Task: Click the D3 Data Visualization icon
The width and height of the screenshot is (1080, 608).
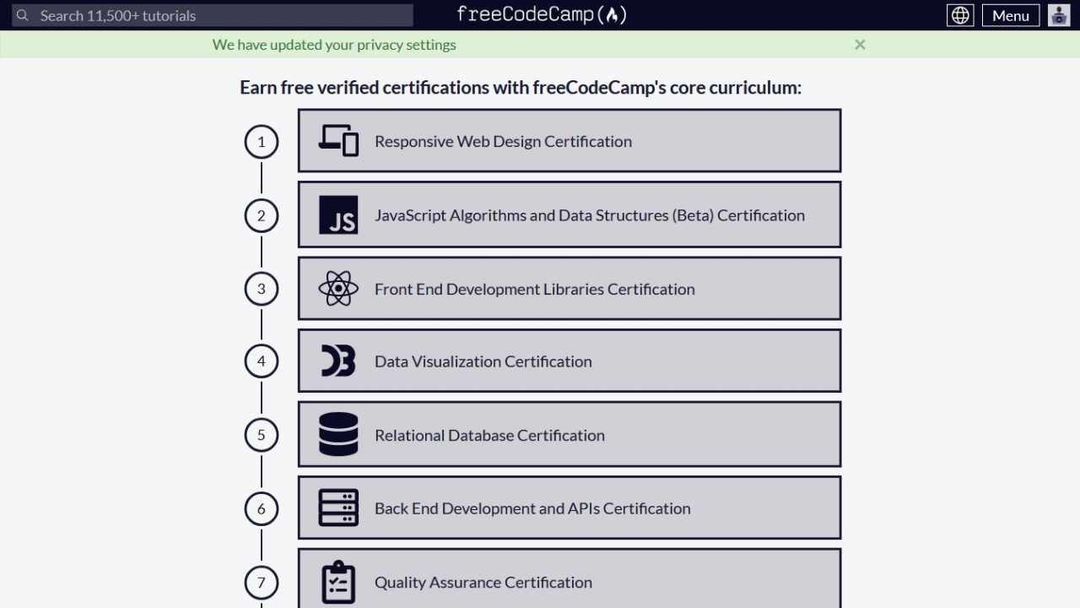Action: click(x=338, y=361)
